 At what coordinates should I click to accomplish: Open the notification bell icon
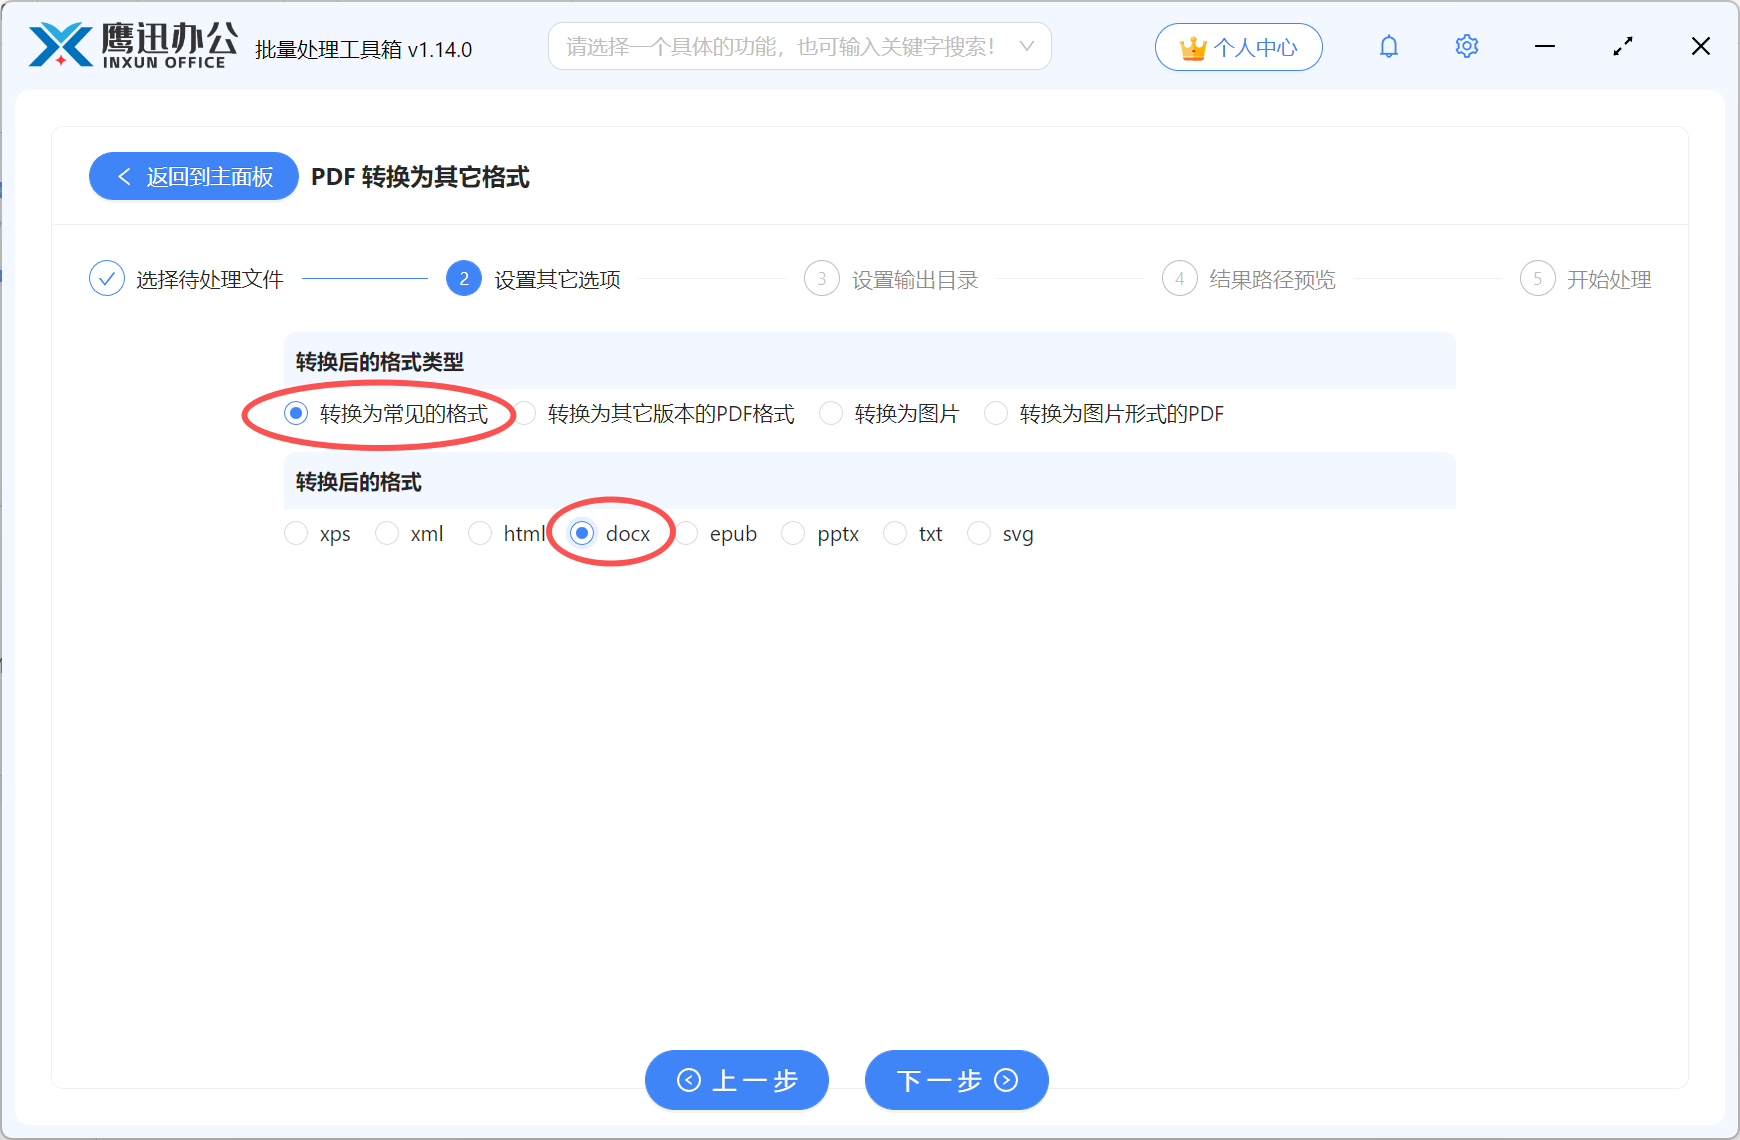(x=1388, y=46)
